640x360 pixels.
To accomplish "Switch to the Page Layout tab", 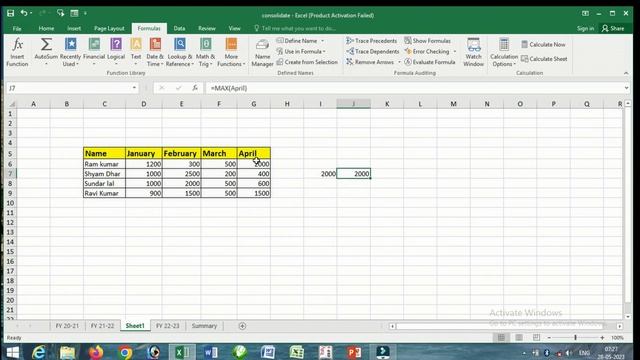I will coord(109,28).
